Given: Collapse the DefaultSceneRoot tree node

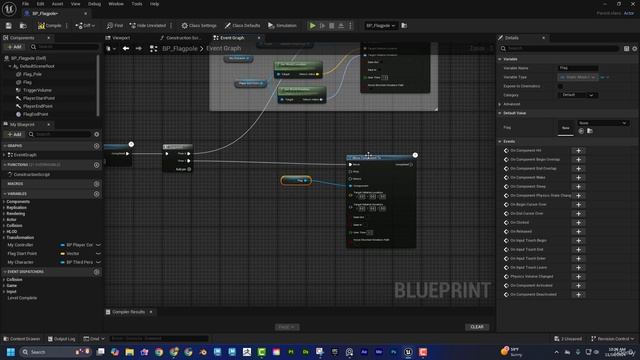Looking at the screenshot, I should point(10,66).
